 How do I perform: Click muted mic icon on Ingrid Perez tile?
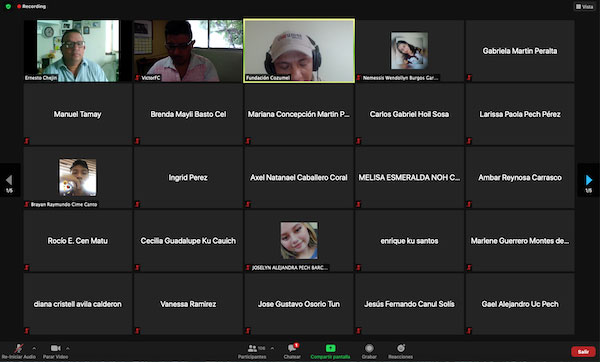(x=137, y=204)
